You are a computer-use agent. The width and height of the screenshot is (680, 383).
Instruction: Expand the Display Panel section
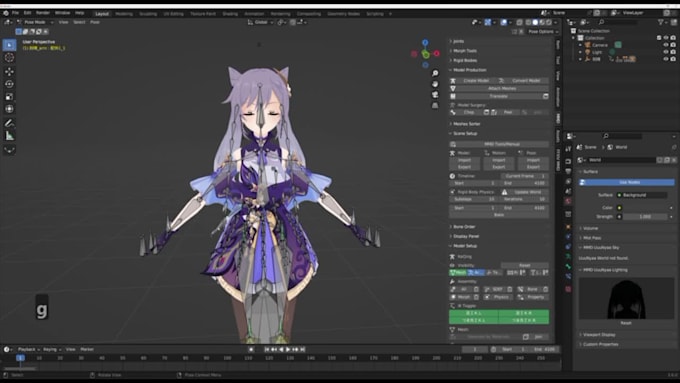(466, 236)
